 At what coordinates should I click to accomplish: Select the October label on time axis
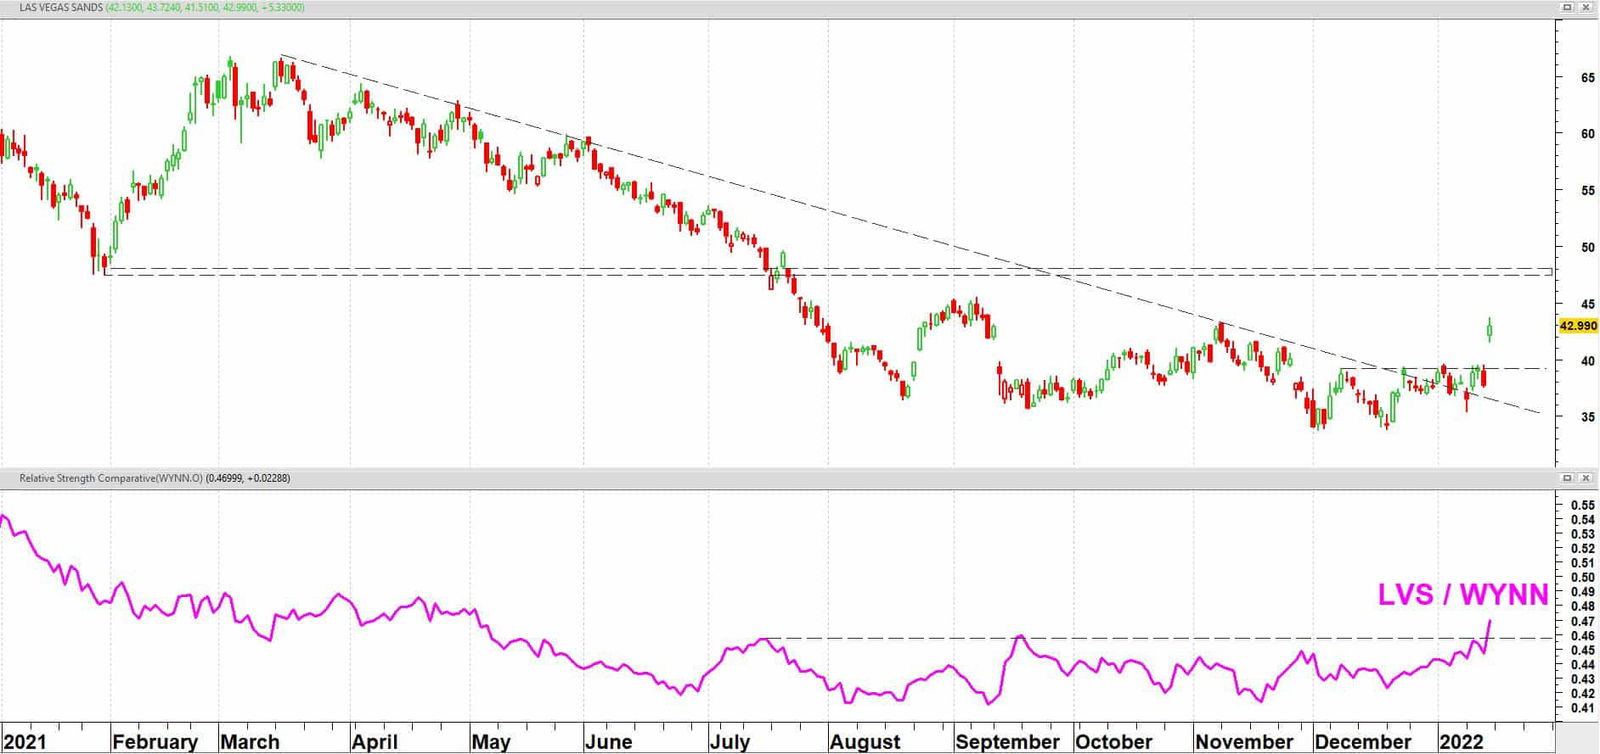click(1114, 742)
